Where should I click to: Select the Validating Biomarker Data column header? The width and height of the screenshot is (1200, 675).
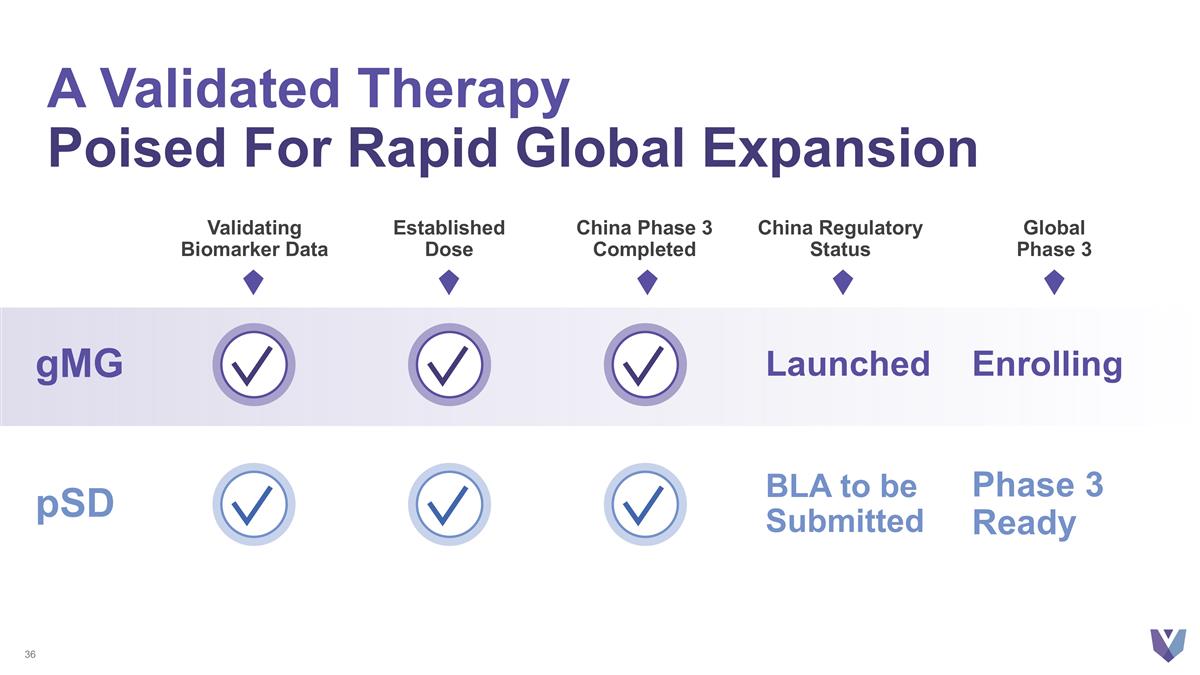[x=254, y=239]
